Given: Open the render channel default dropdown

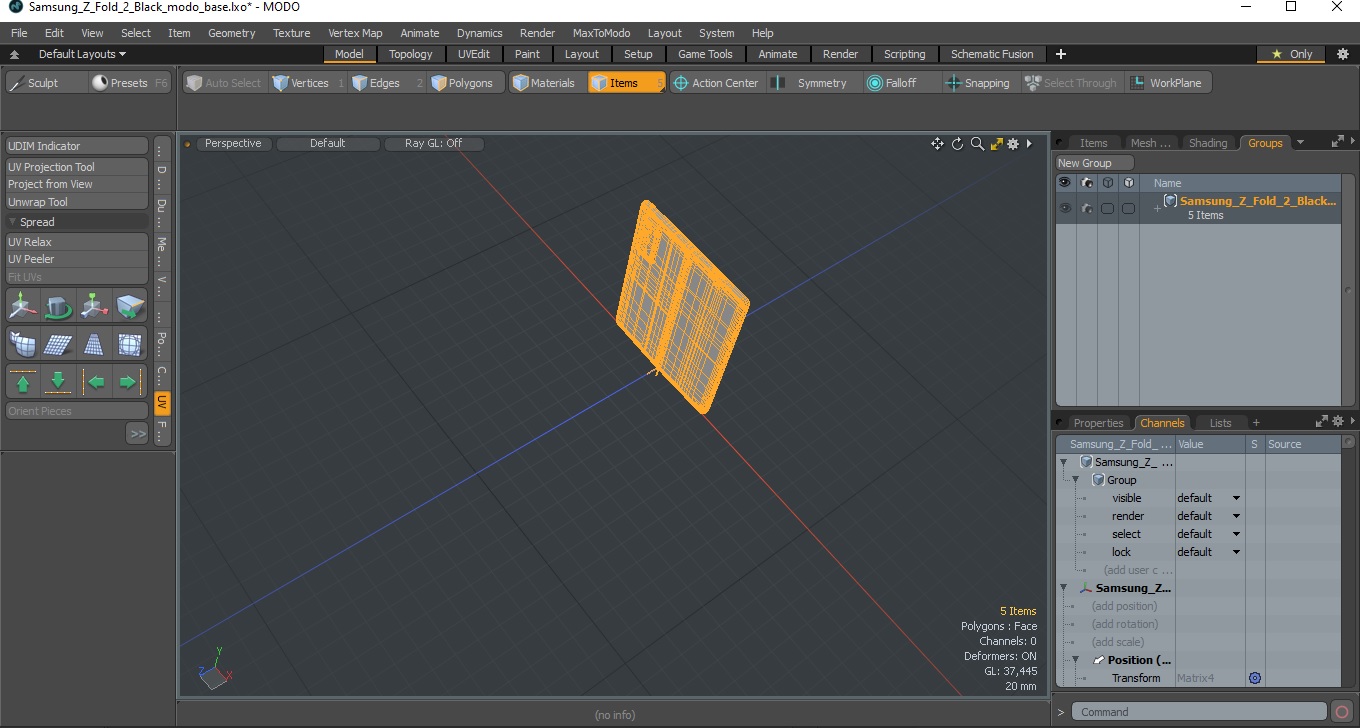Looking at the screenshot, I should pyautogui.click(x=1208, y=516).
